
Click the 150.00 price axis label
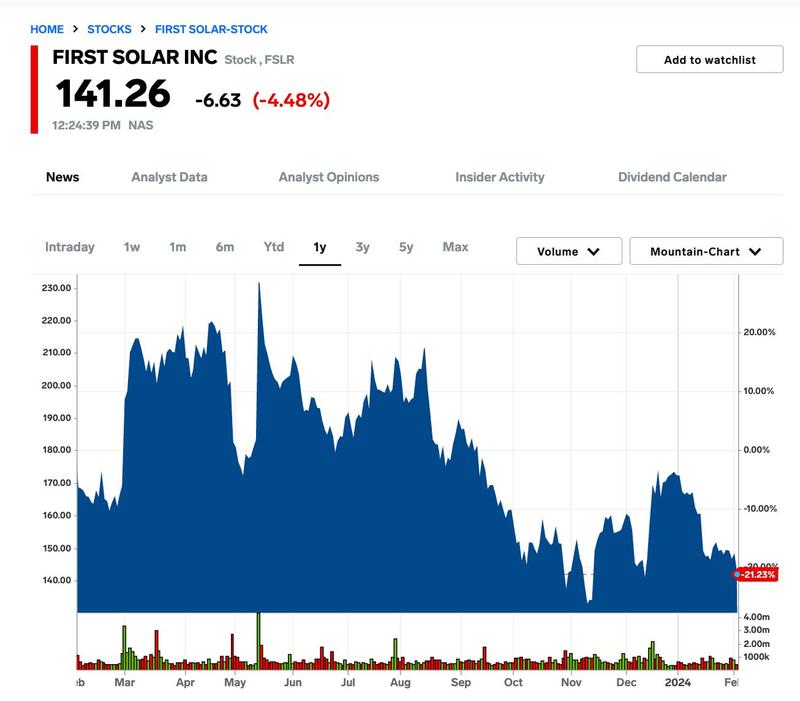click(56, 548)
